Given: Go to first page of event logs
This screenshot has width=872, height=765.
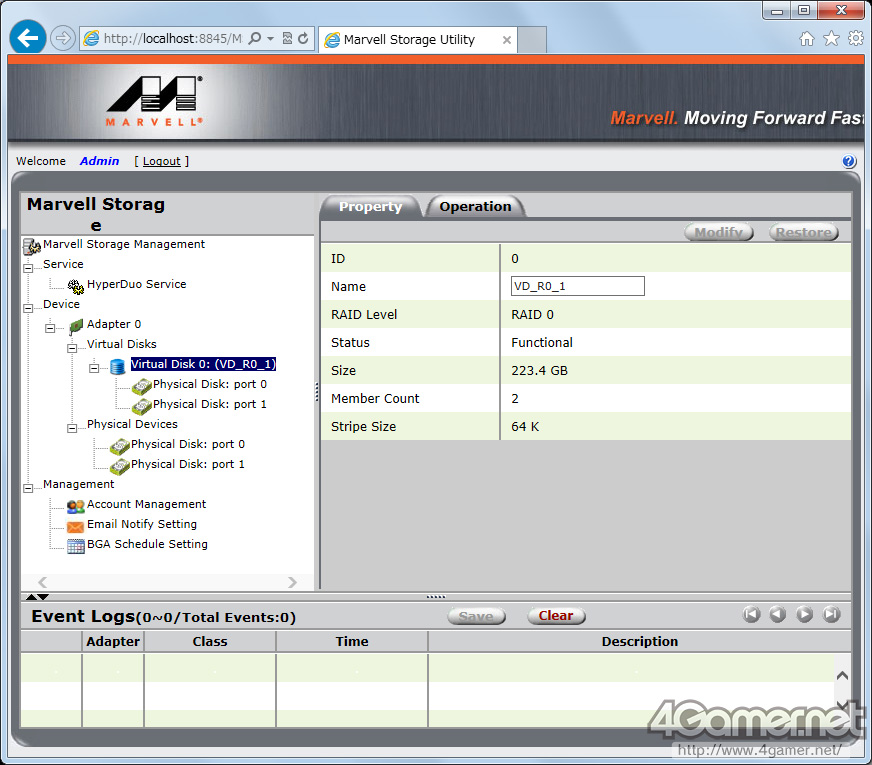Looking at the screenshot, I should click(752, 615).
